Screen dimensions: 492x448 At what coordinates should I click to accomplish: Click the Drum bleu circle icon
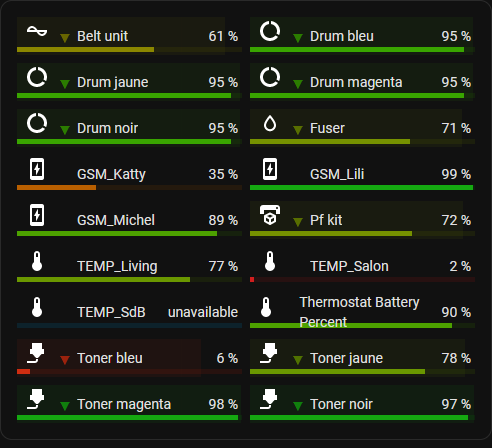click(270, 31)
